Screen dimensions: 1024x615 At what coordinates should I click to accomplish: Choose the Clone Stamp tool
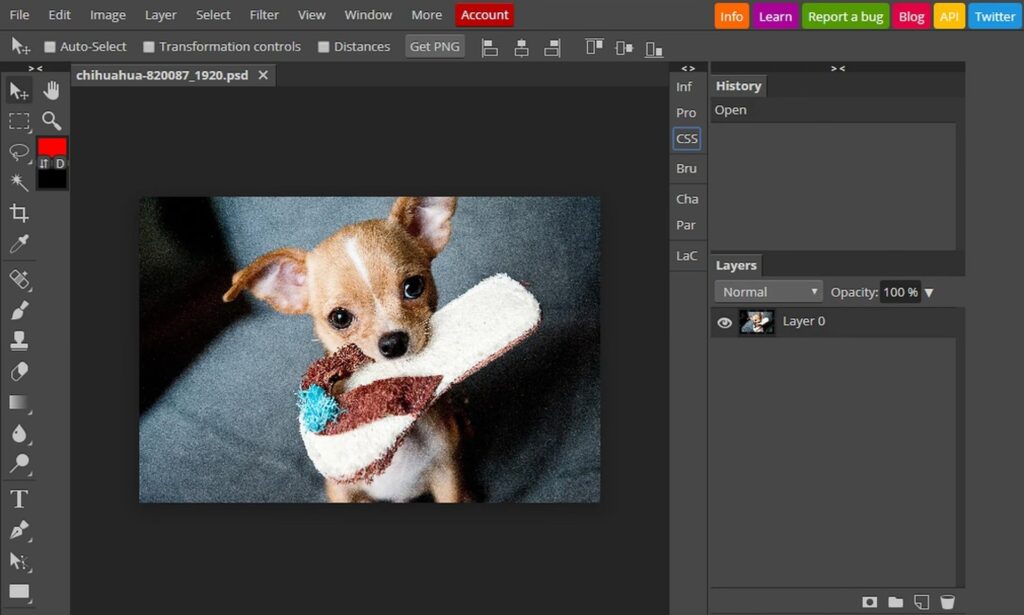(19, 341)
